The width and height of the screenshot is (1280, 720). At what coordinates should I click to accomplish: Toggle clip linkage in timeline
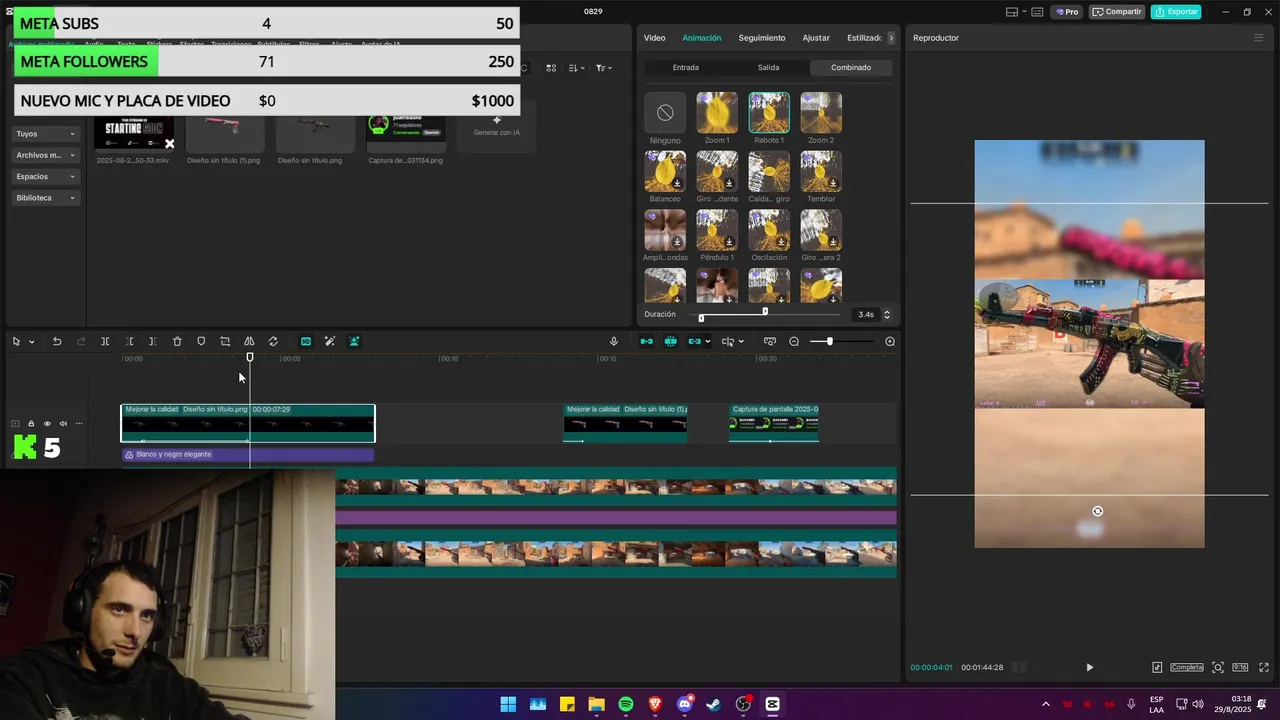pyautogui.click(x=694, y=342)
